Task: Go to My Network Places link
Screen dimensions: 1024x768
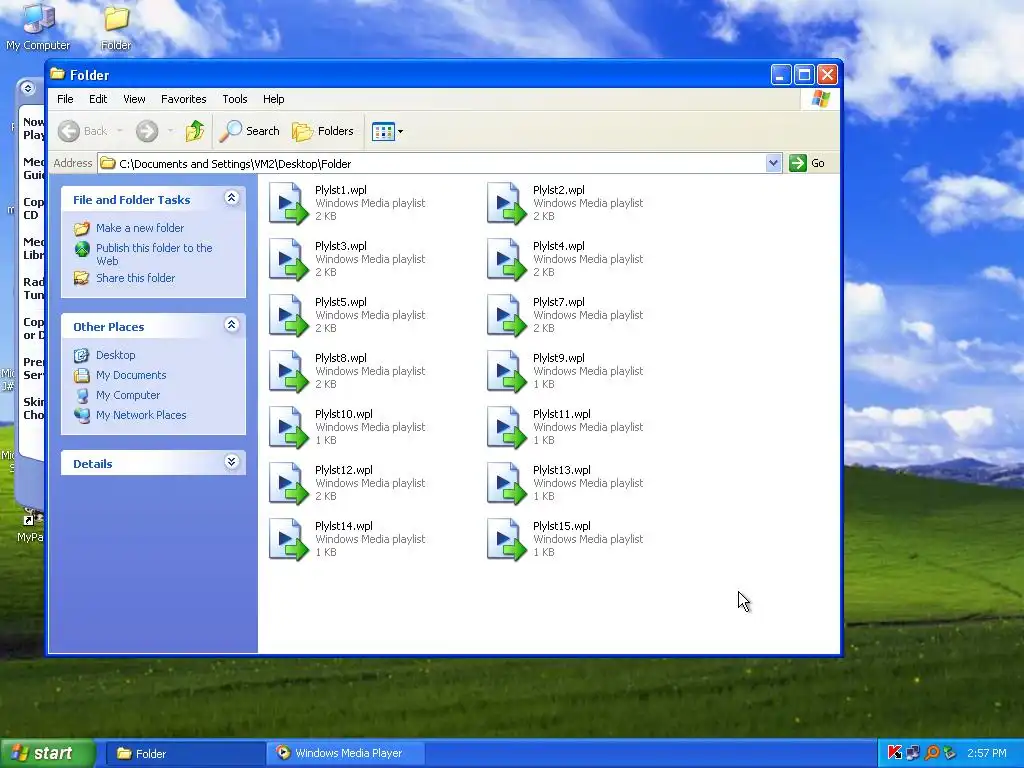Action: pos(141,415)
